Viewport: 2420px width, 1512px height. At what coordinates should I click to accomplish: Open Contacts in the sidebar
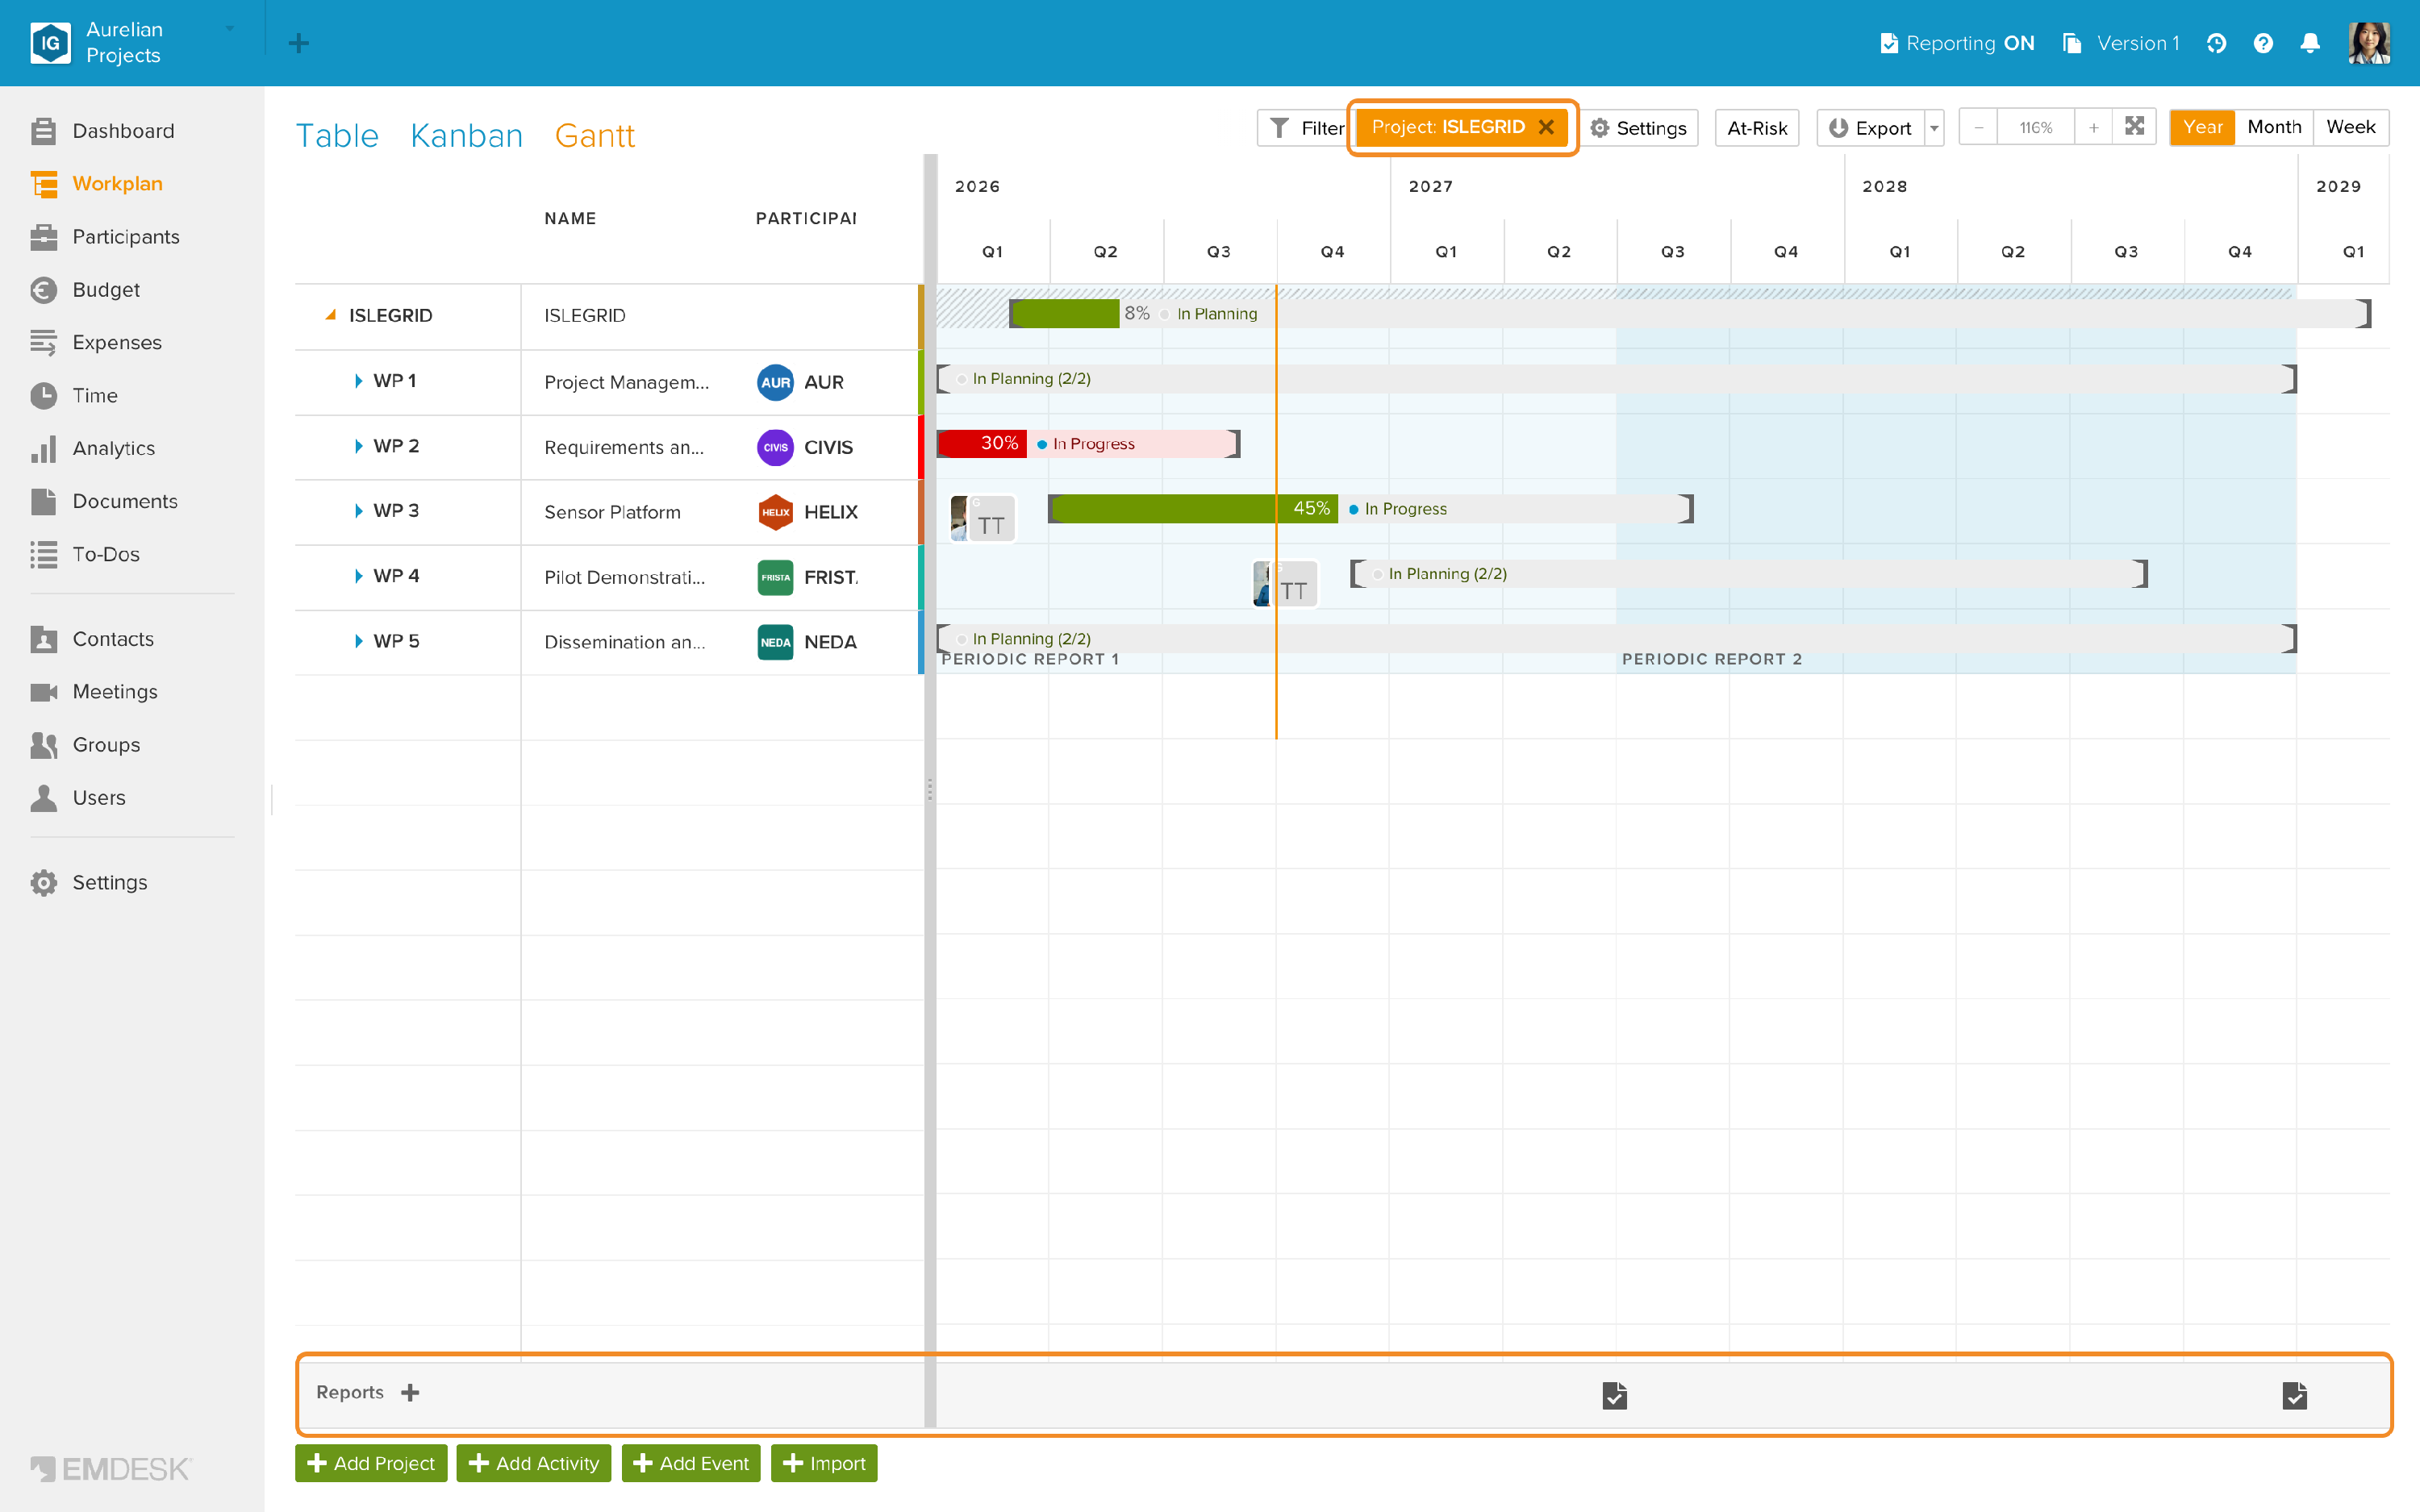92,639
